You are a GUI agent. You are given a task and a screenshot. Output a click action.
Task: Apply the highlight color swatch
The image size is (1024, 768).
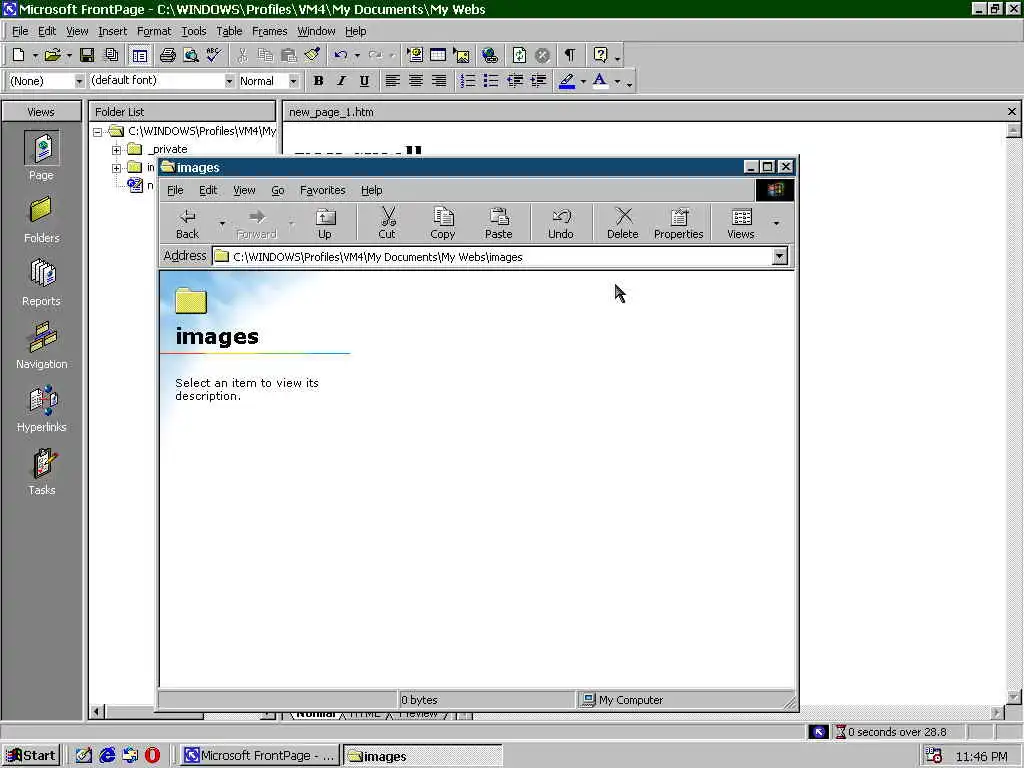pyautogui.click(x=567, y=81)
